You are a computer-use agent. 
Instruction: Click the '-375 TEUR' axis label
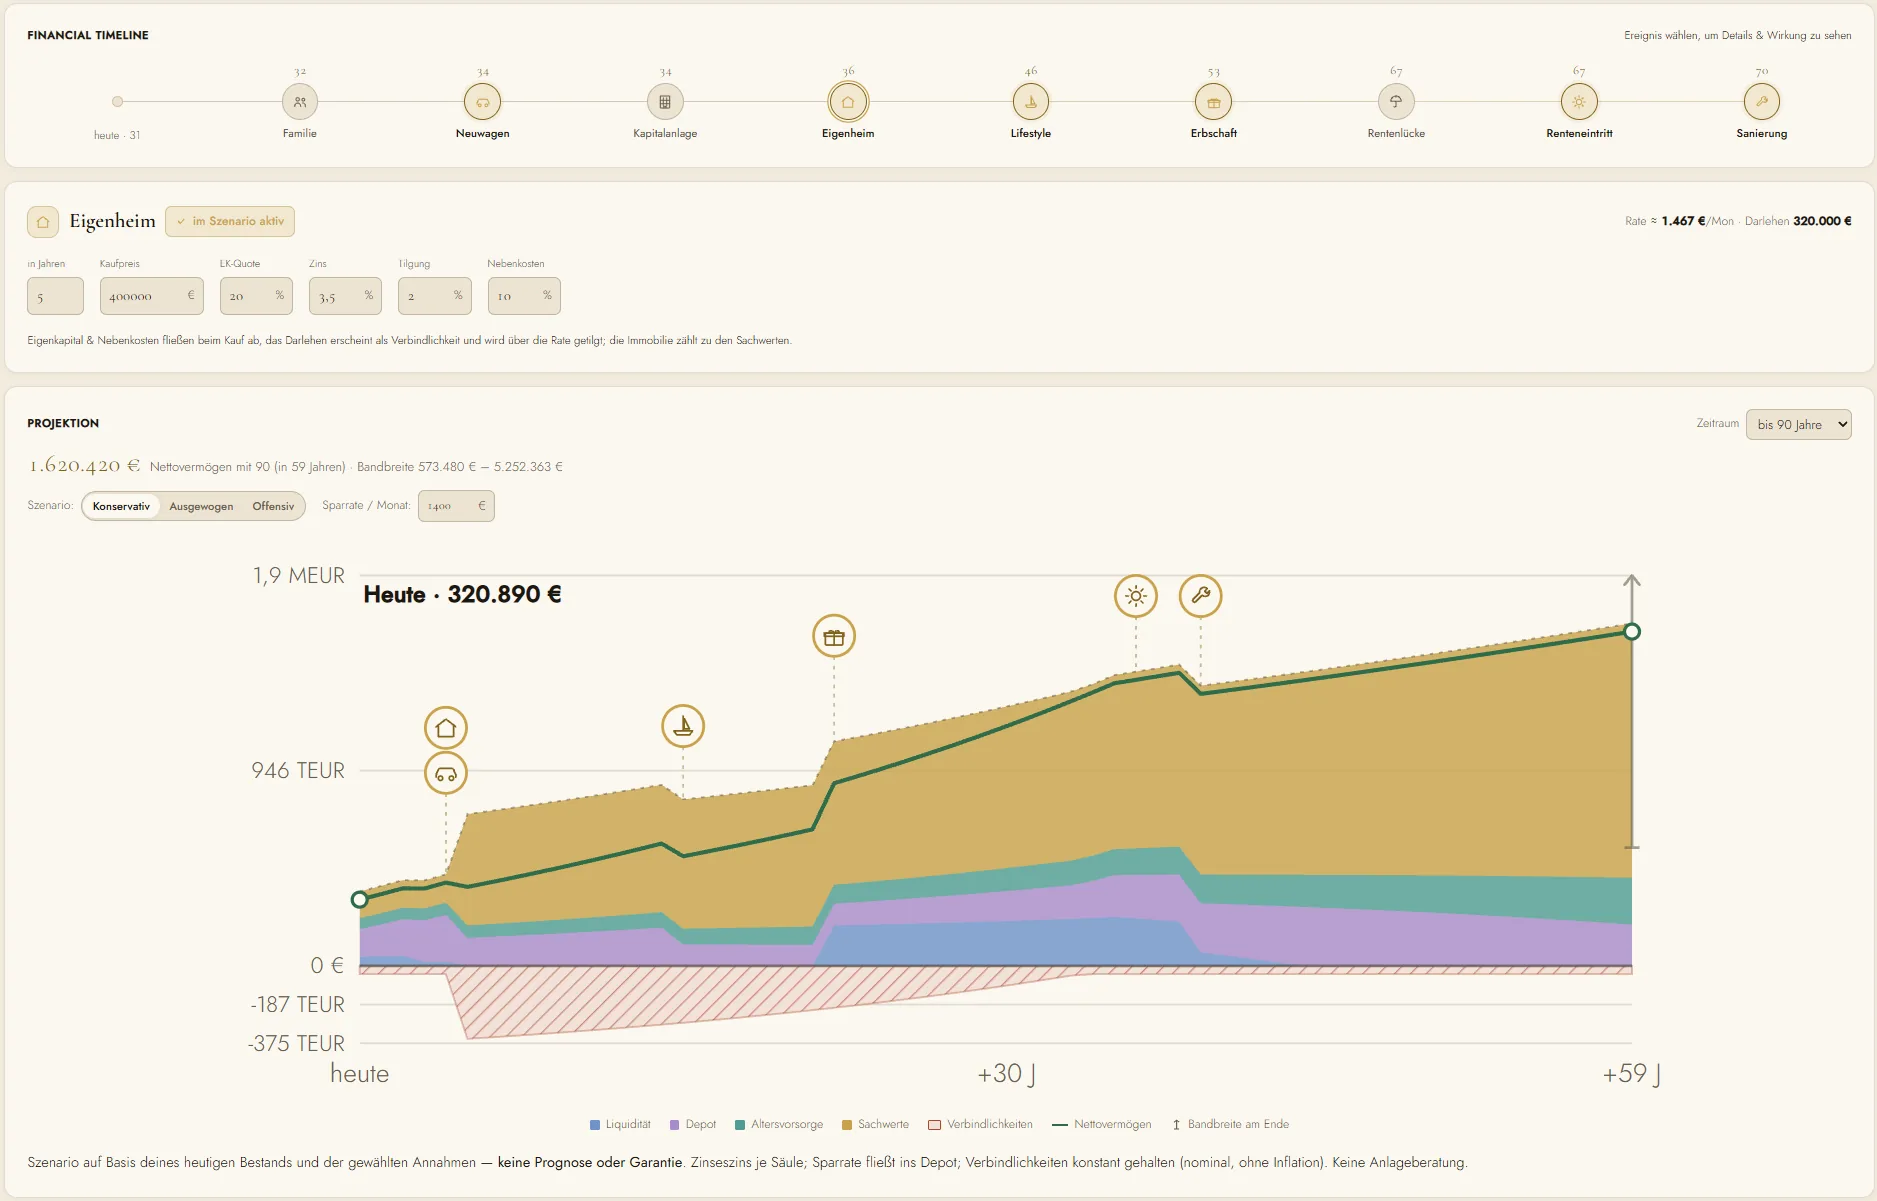(297, 1044)
